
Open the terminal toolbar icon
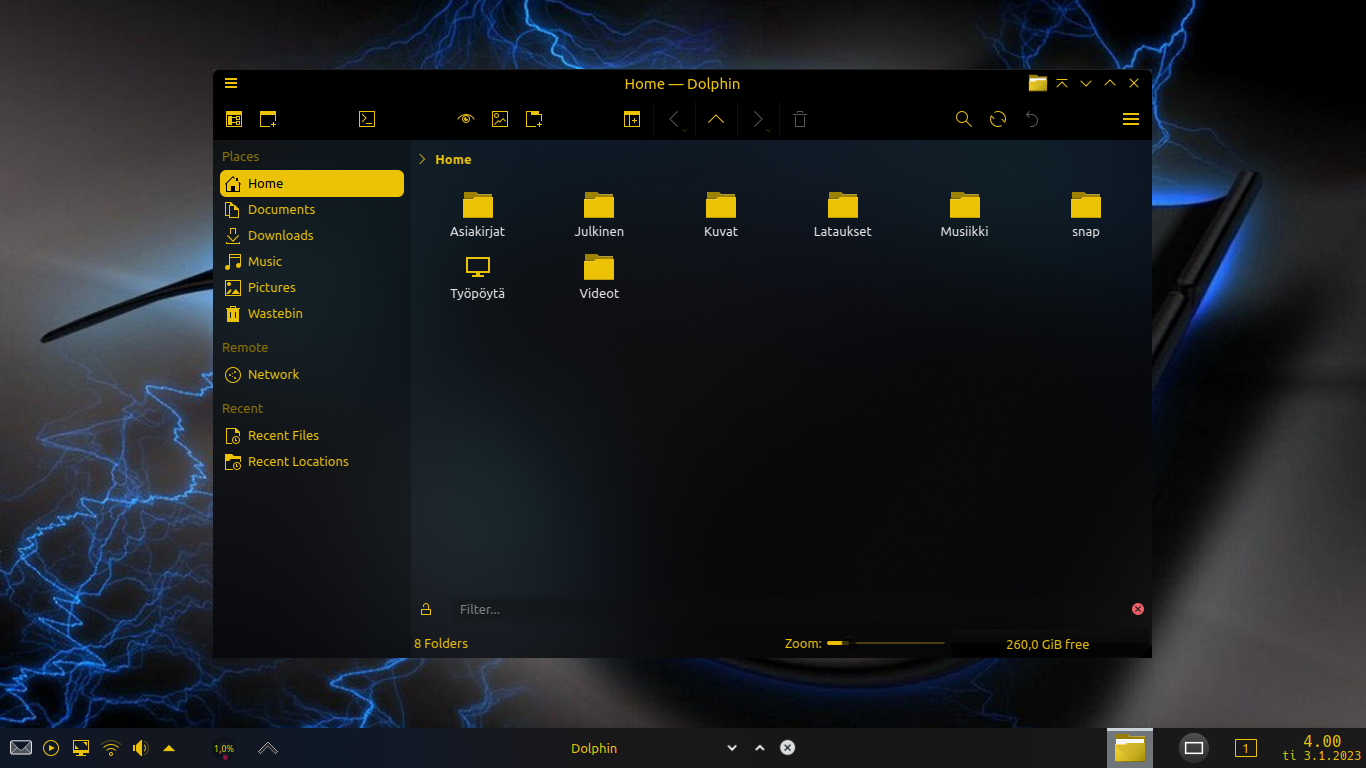point(367,119)
